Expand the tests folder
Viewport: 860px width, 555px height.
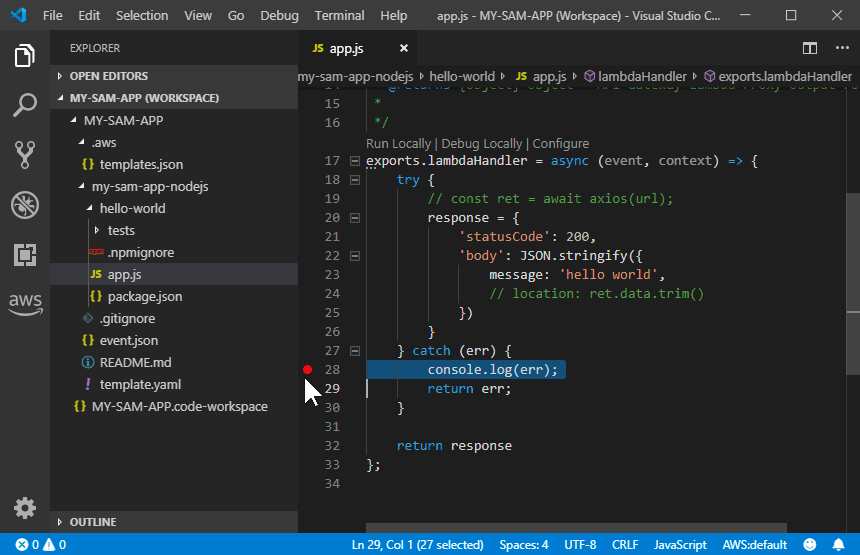pyautogui.click(x=174, y=230)
